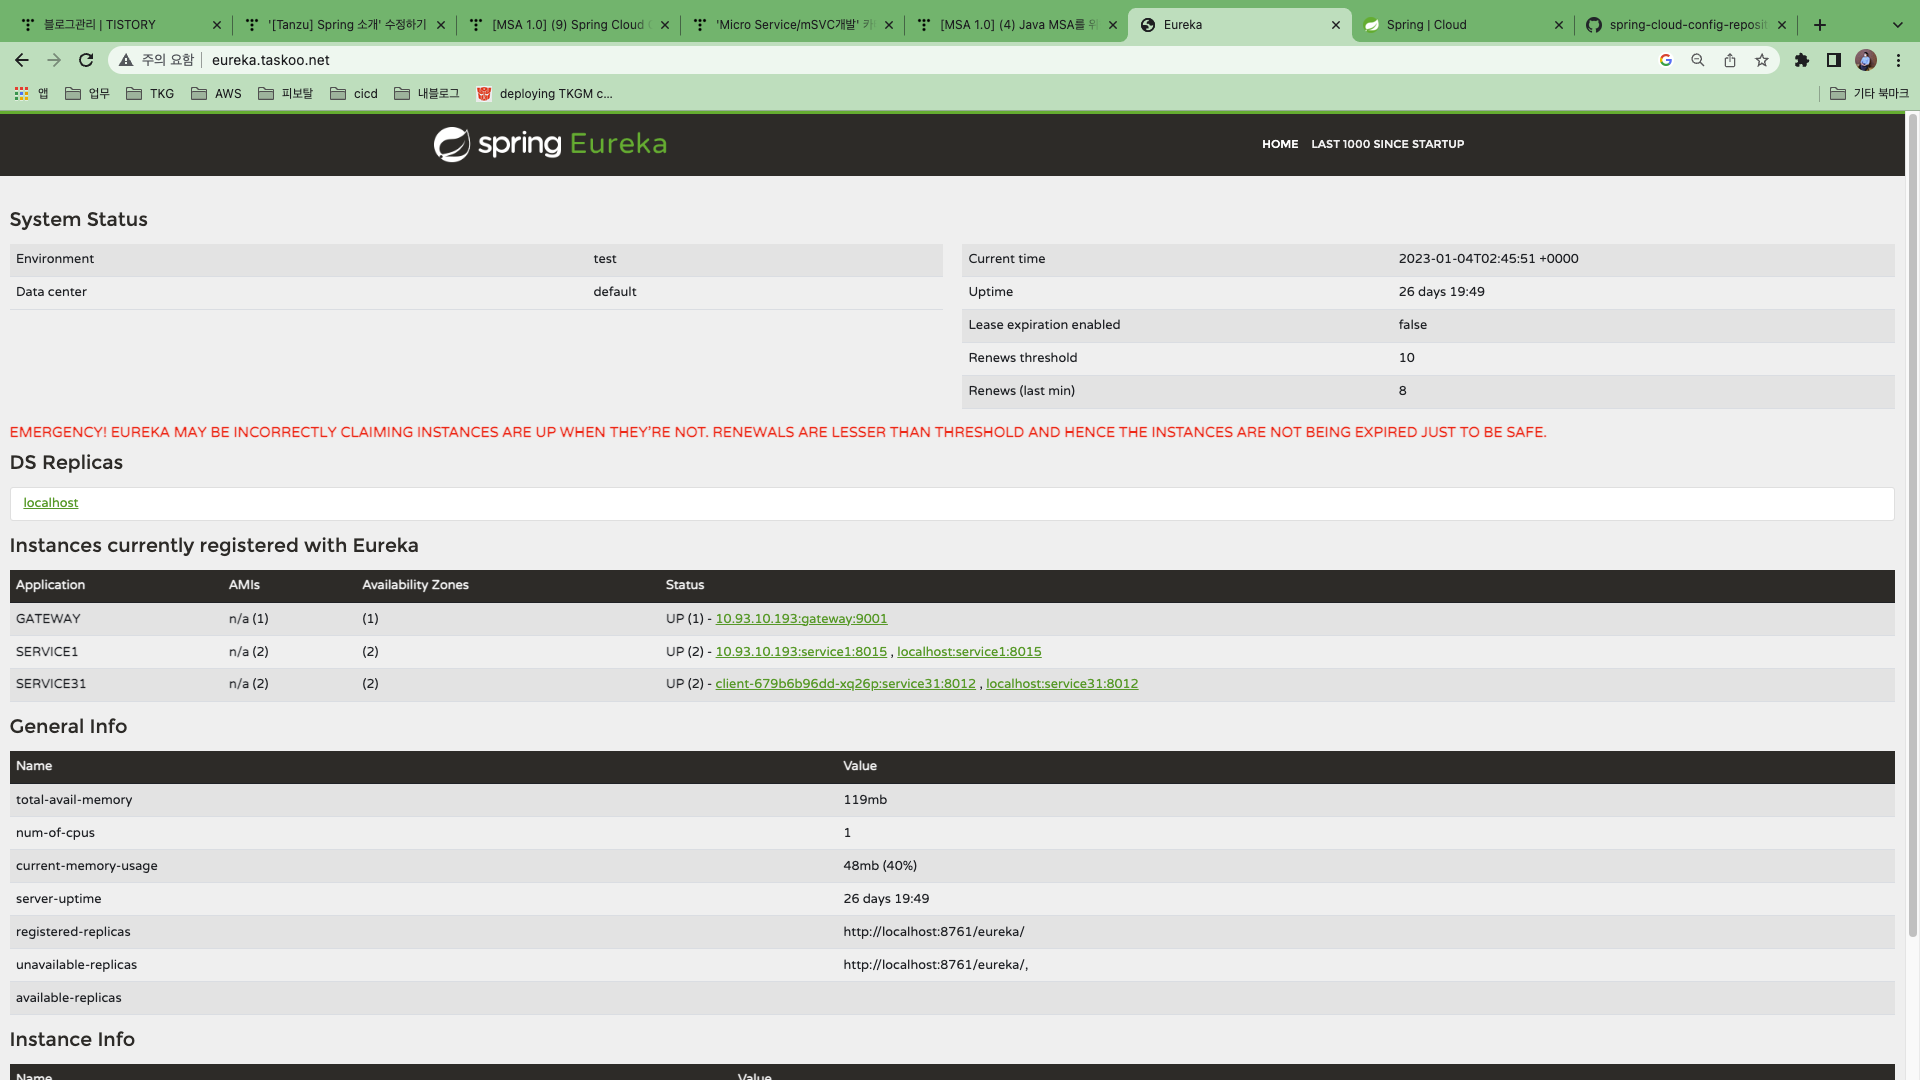1920x1080 pixels.
Task: Click the browser reload icon
Action: click(x=86, y=60)
